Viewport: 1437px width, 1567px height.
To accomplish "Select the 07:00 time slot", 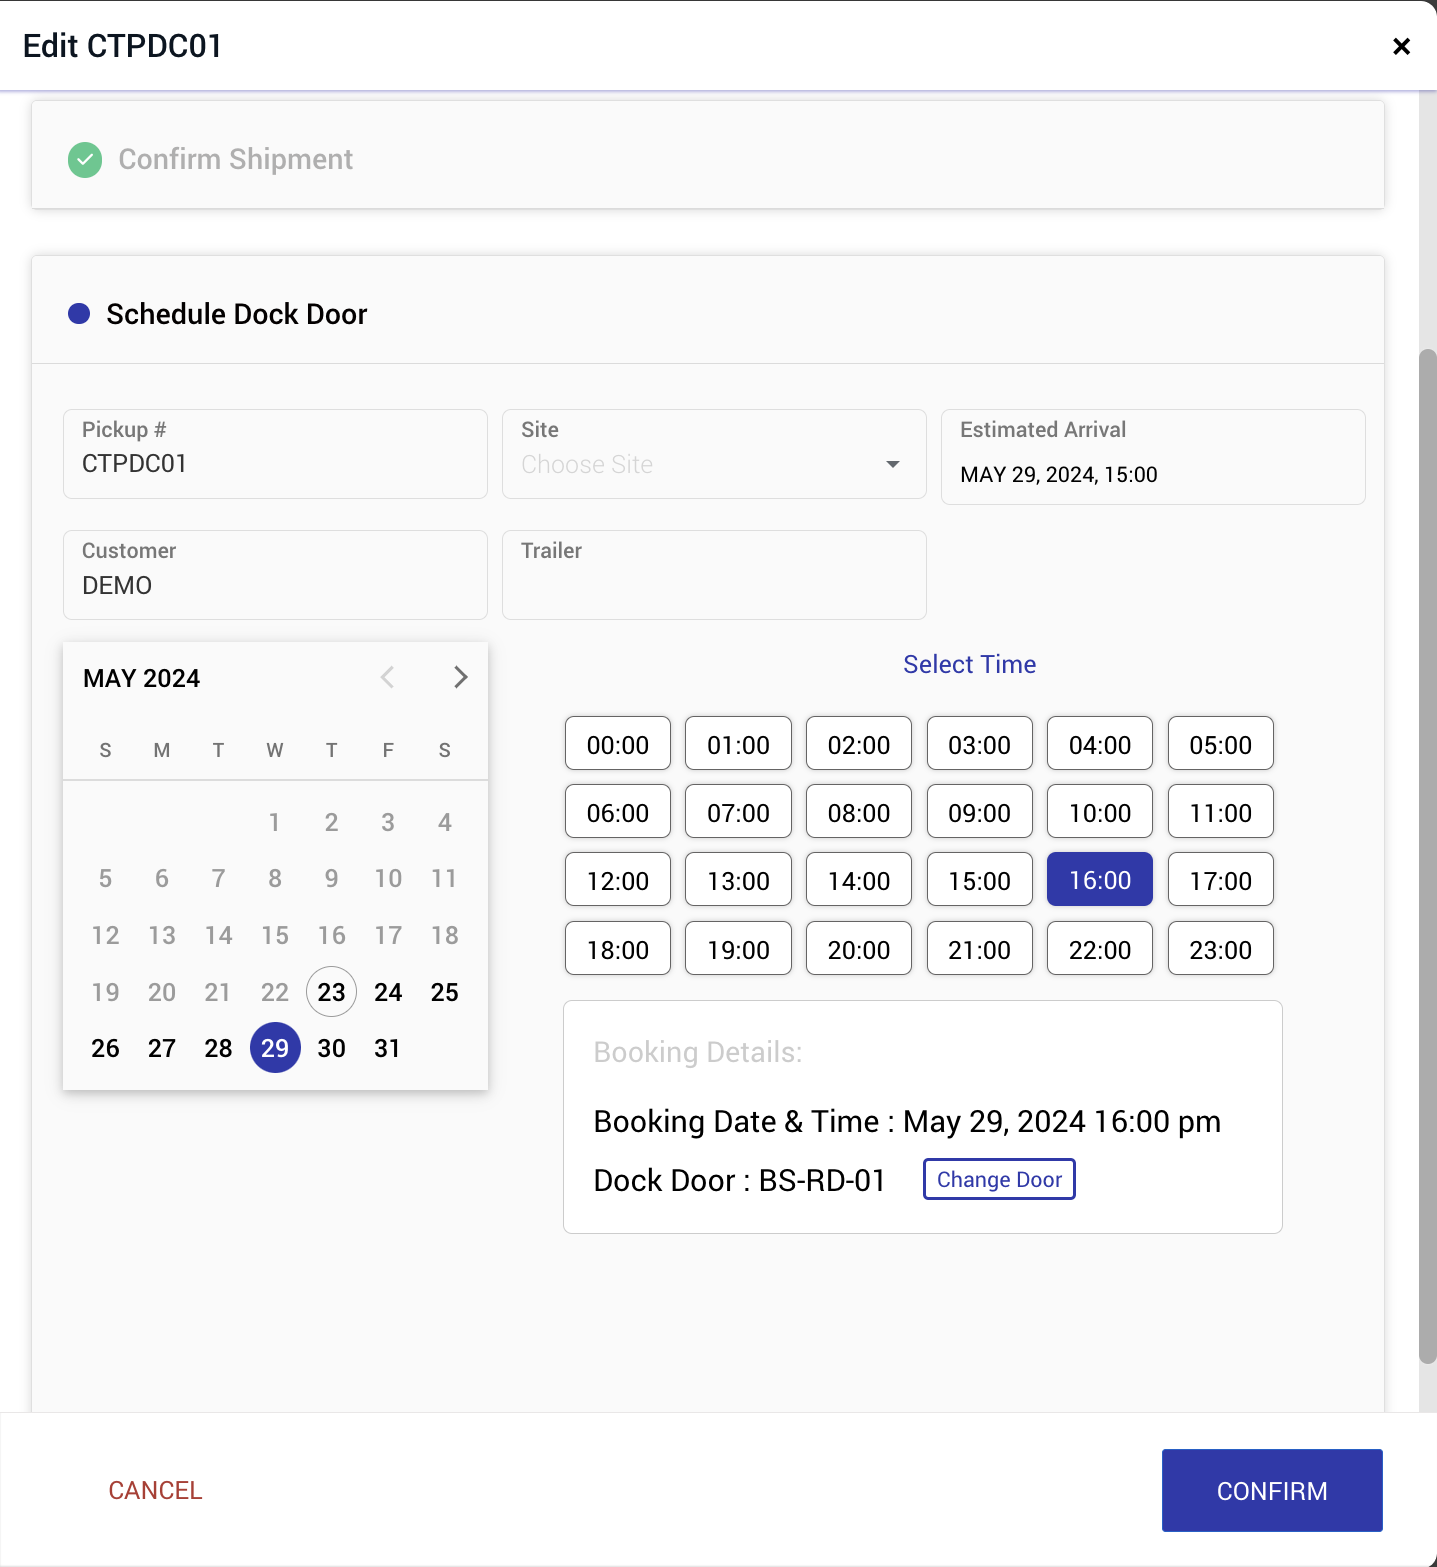I will 738,811.
